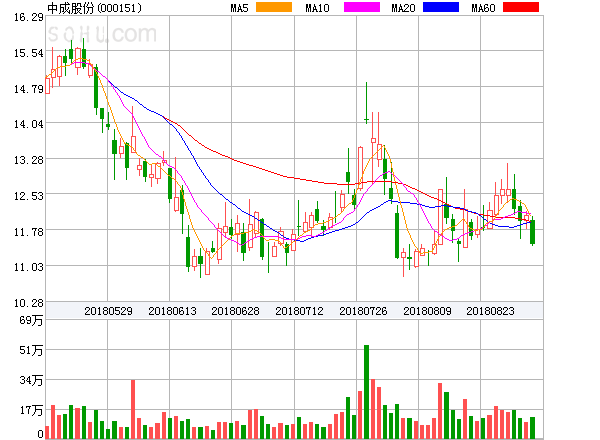600x440 pixels.
Task: Click the 13.28 price axis label
Action: pyautogui.click(x=29, y=160)
